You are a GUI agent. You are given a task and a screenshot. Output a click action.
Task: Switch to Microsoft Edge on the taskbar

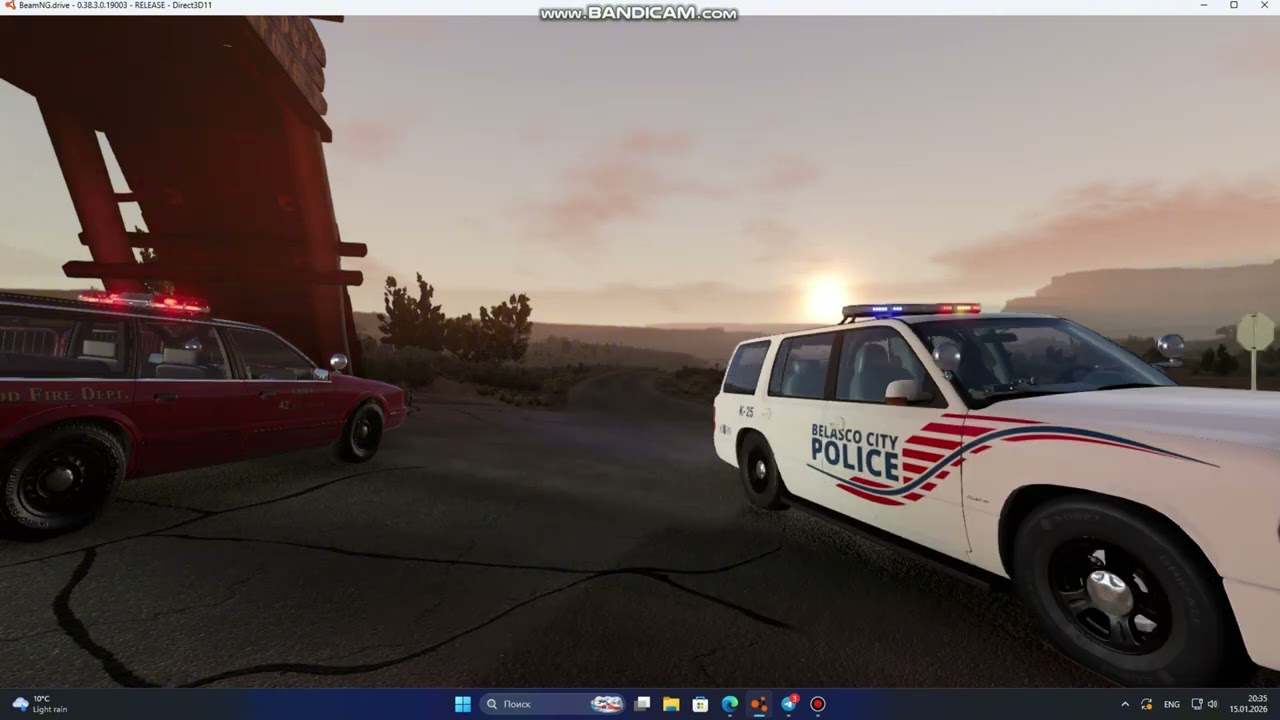[x=730, y=704]
